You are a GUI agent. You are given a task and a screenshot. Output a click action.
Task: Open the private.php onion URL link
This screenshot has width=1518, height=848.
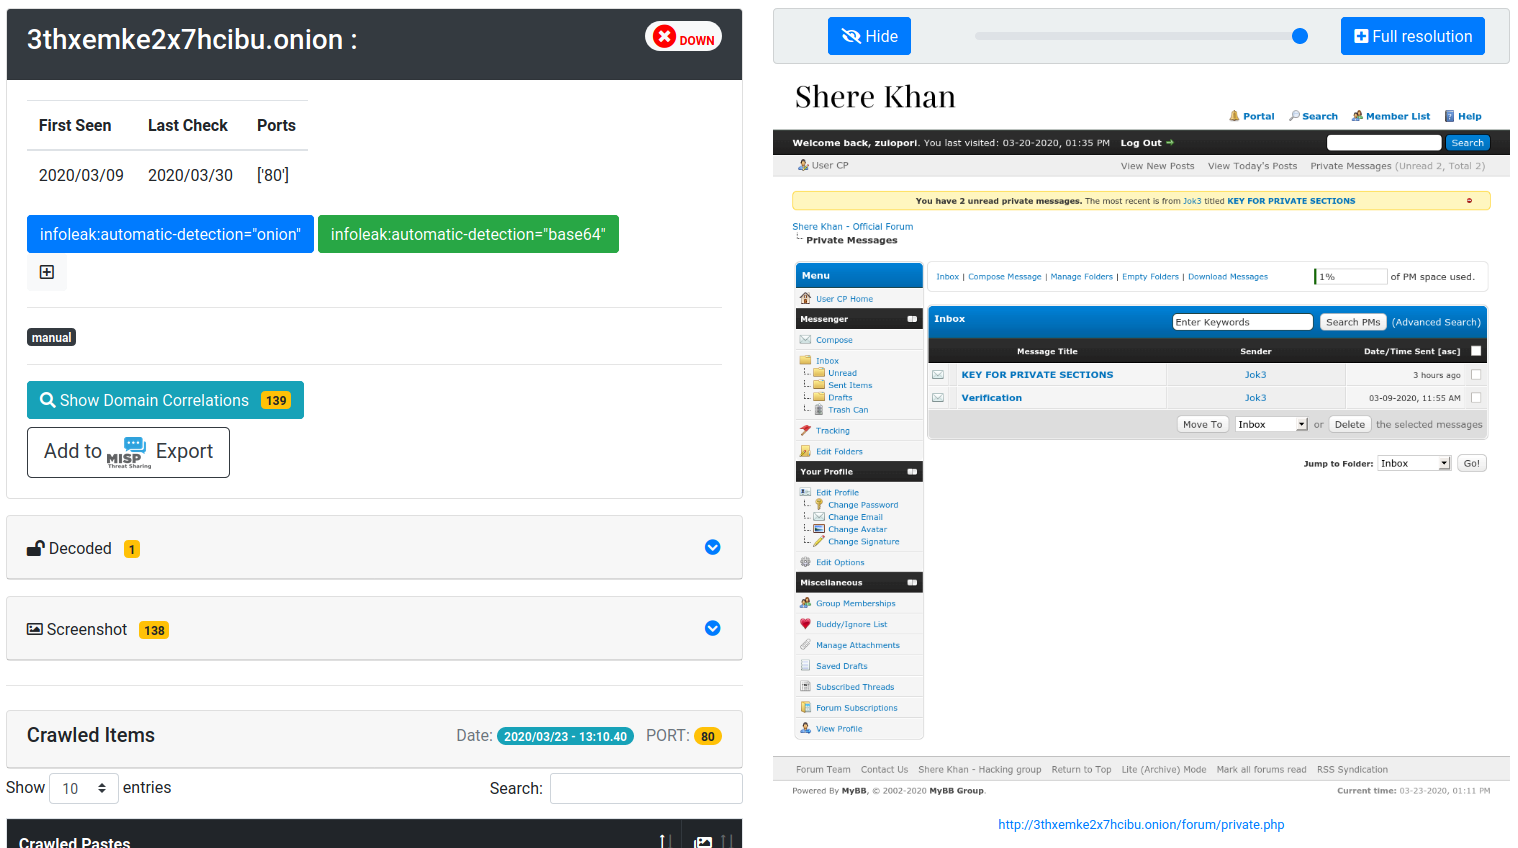(1141, 825)
